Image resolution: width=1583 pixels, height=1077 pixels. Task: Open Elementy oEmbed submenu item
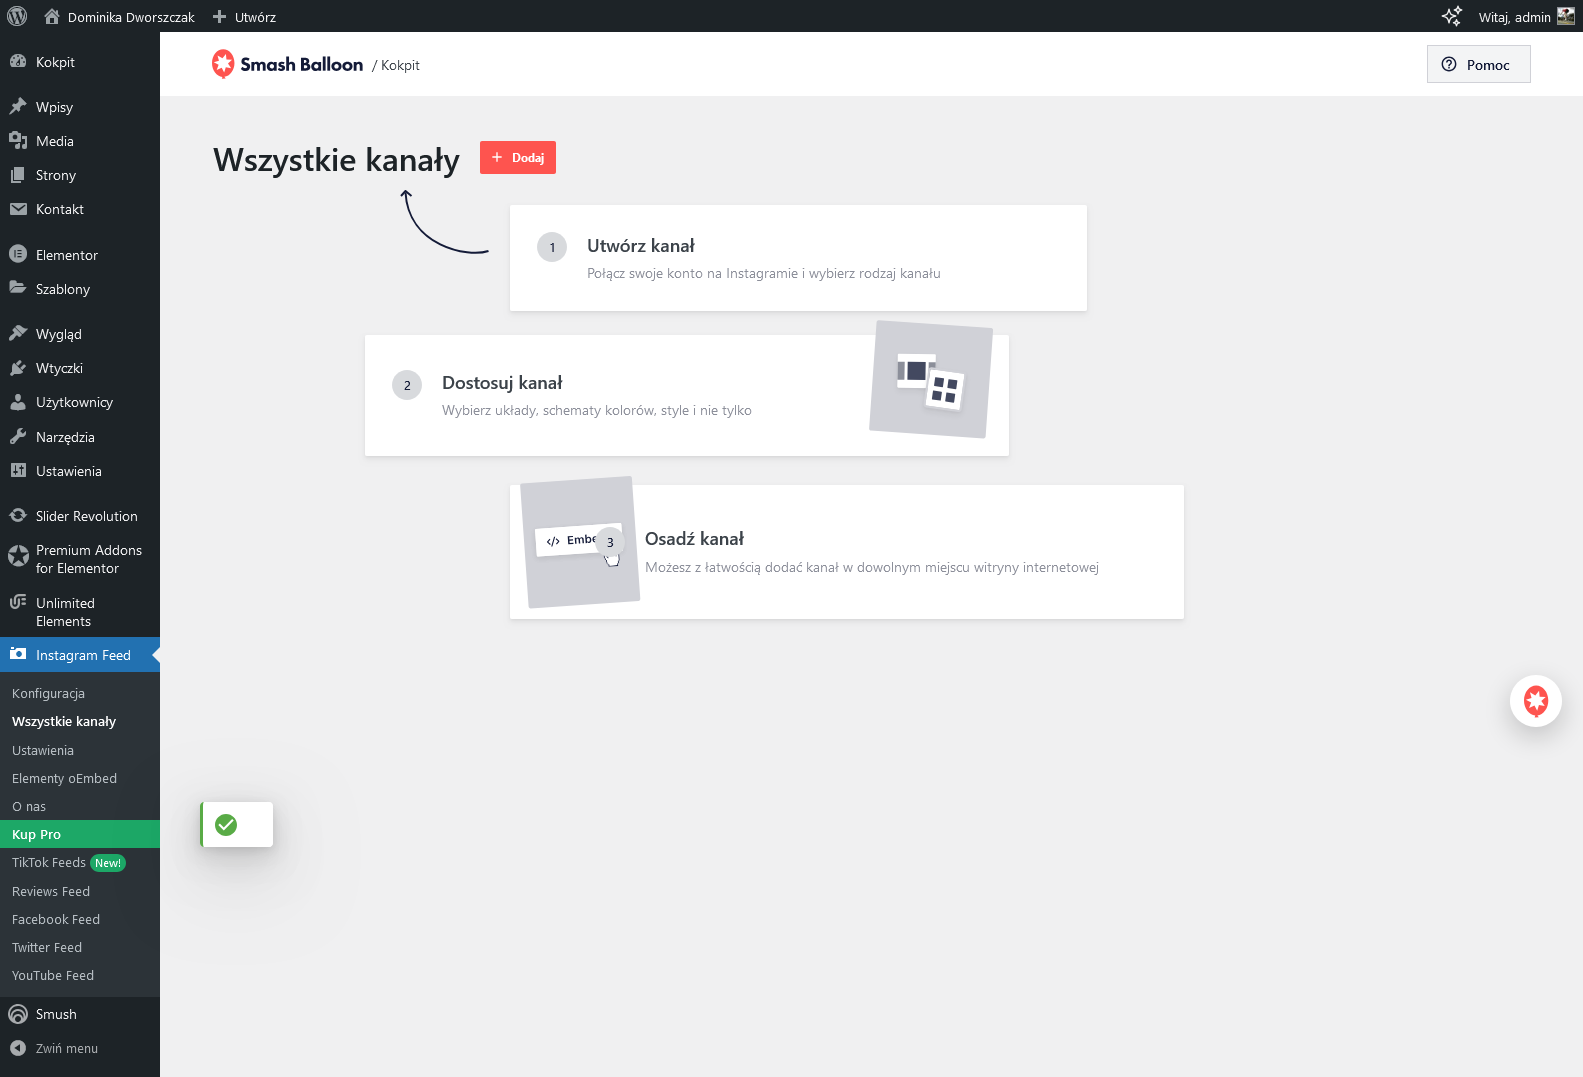point(64,778)
